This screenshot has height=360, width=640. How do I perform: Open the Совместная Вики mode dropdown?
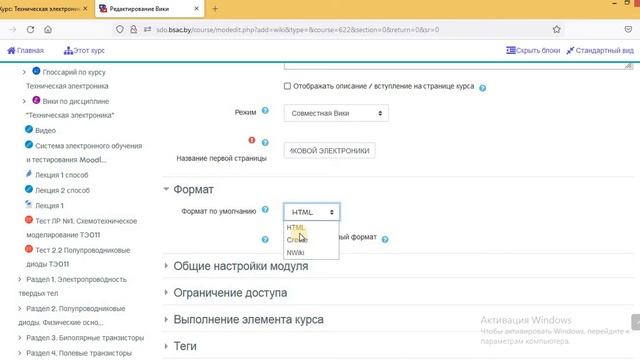pyautogui.click(x=336, y=113)
